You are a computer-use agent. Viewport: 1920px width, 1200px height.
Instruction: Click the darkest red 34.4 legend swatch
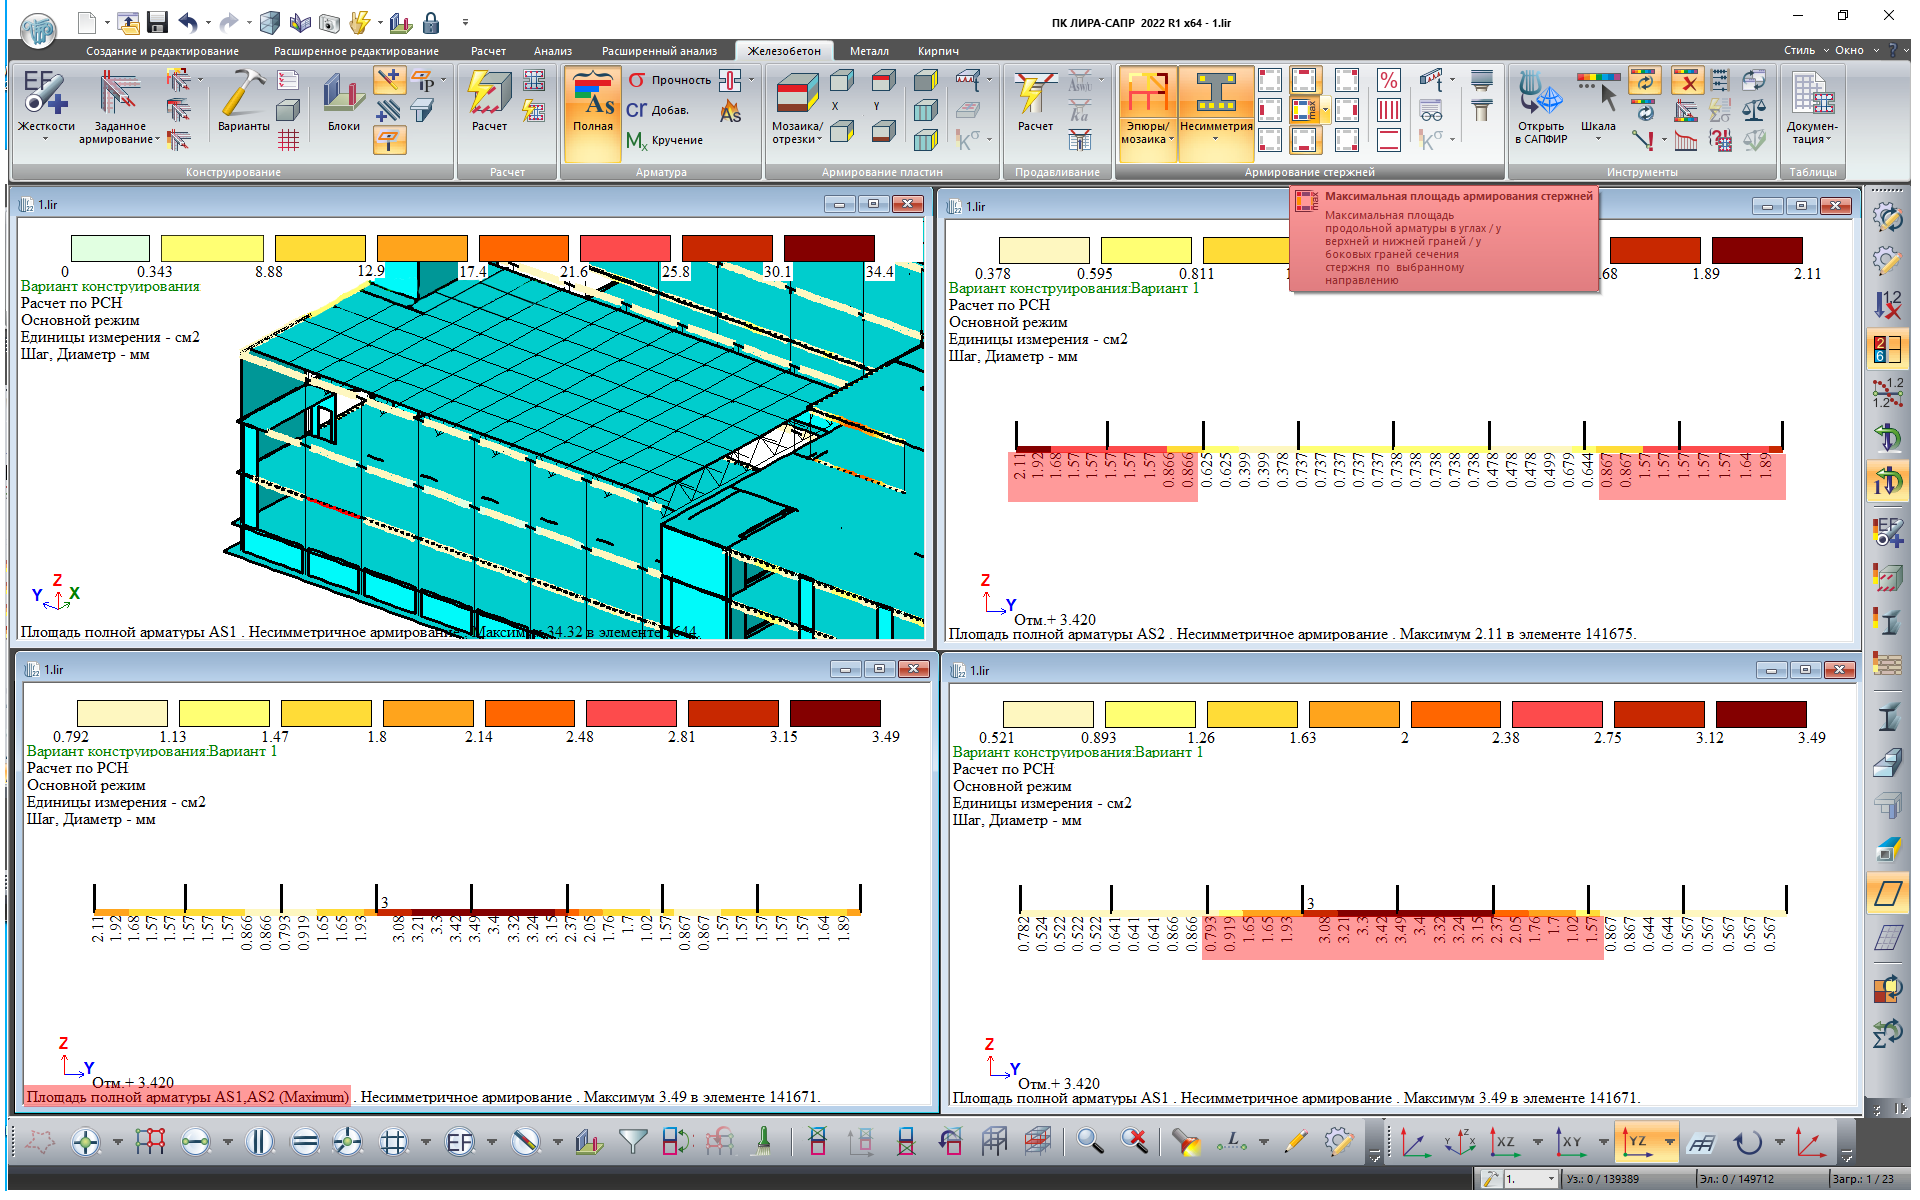click(x=828, y=248)
